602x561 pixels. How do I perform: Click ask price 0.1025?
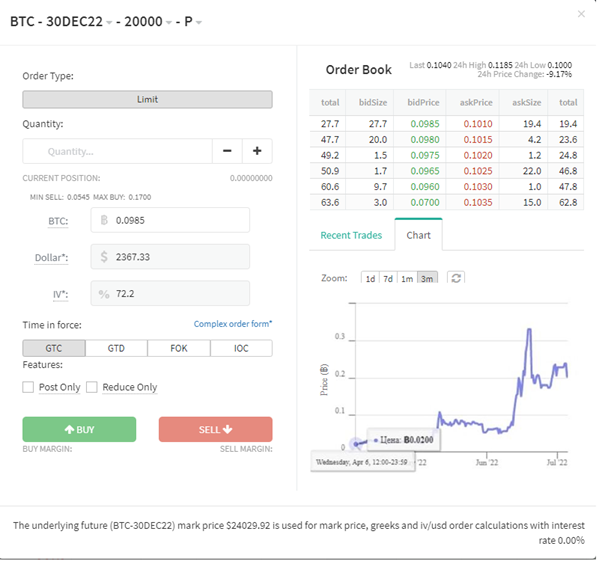tap(478, 171)
